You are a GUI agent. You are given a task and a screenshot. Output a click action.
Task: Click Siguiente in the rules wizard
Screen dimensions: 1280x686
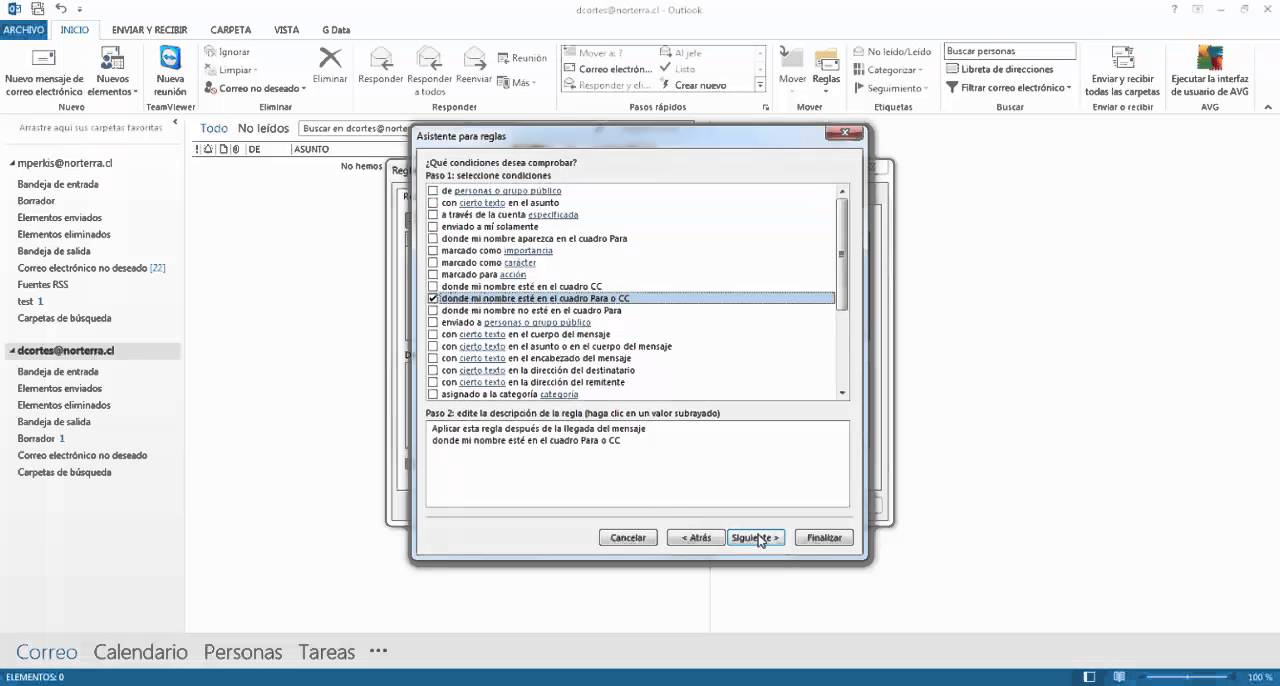pos(755,538)
